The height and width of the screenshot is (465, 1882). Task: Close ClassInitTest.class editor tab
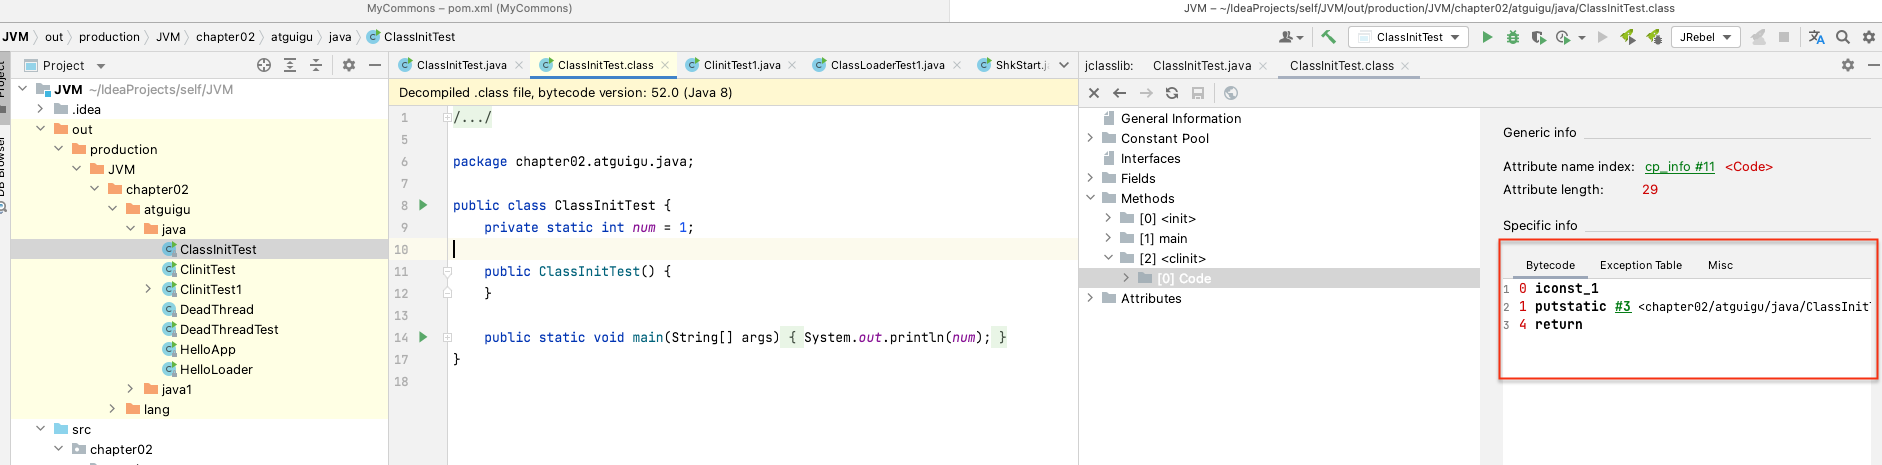click(663, 66)
